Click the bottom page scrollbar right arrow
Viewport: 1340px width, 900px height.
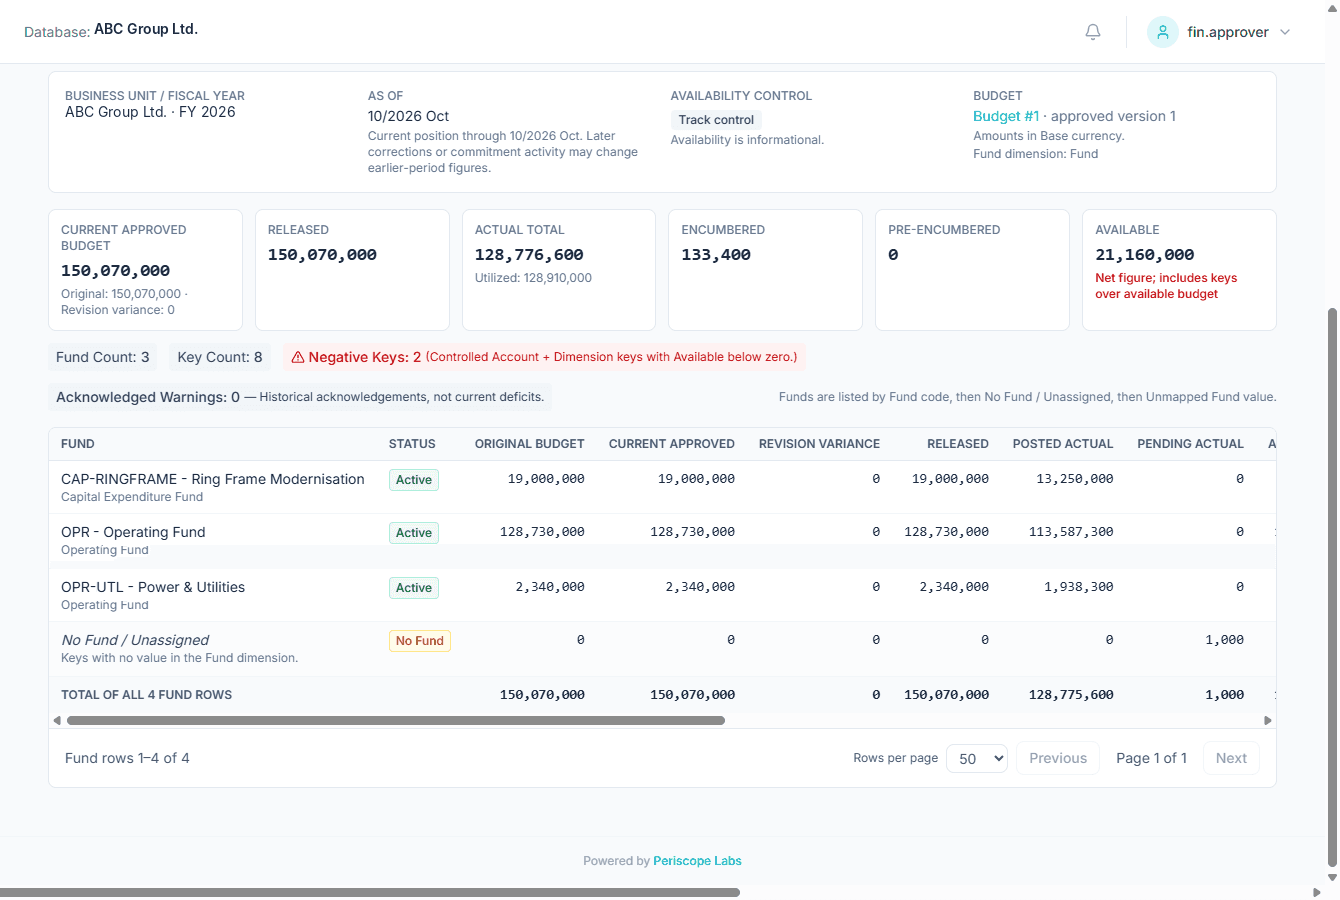tap(1316, 893)
